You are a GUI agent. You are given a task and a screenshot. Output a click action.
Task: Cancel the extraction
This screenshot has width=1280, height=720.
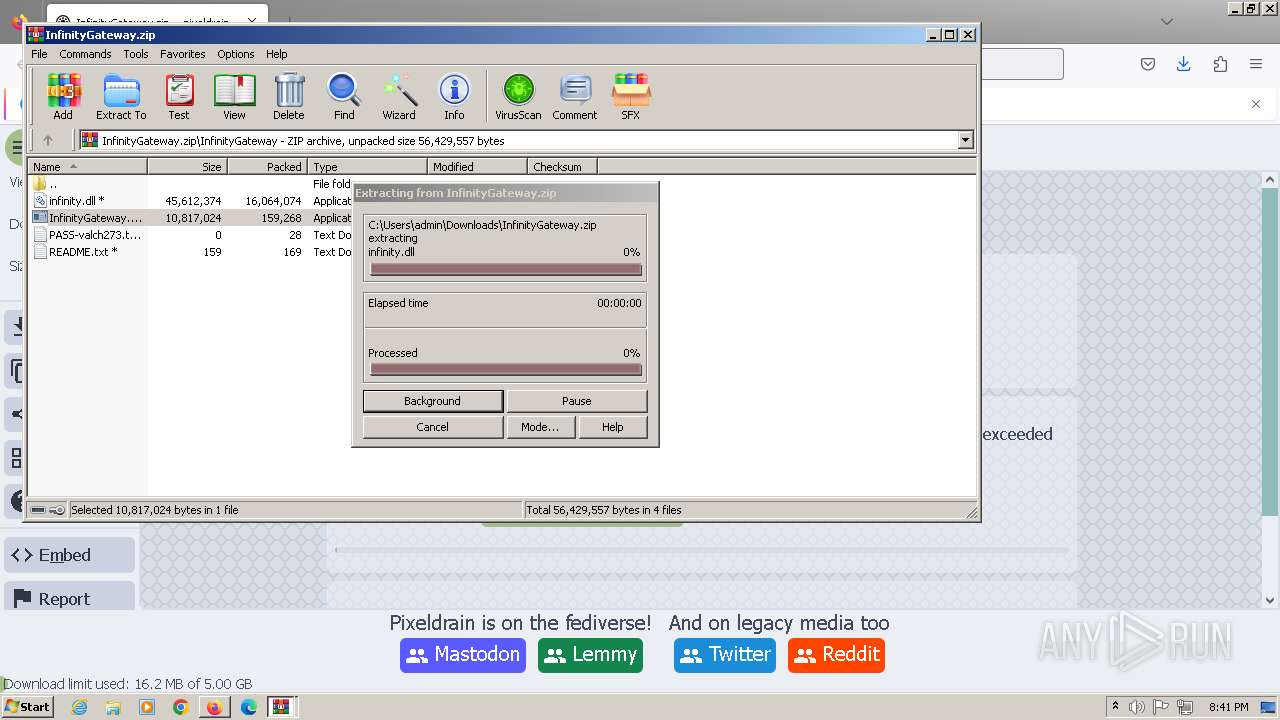tap(433, 427)
